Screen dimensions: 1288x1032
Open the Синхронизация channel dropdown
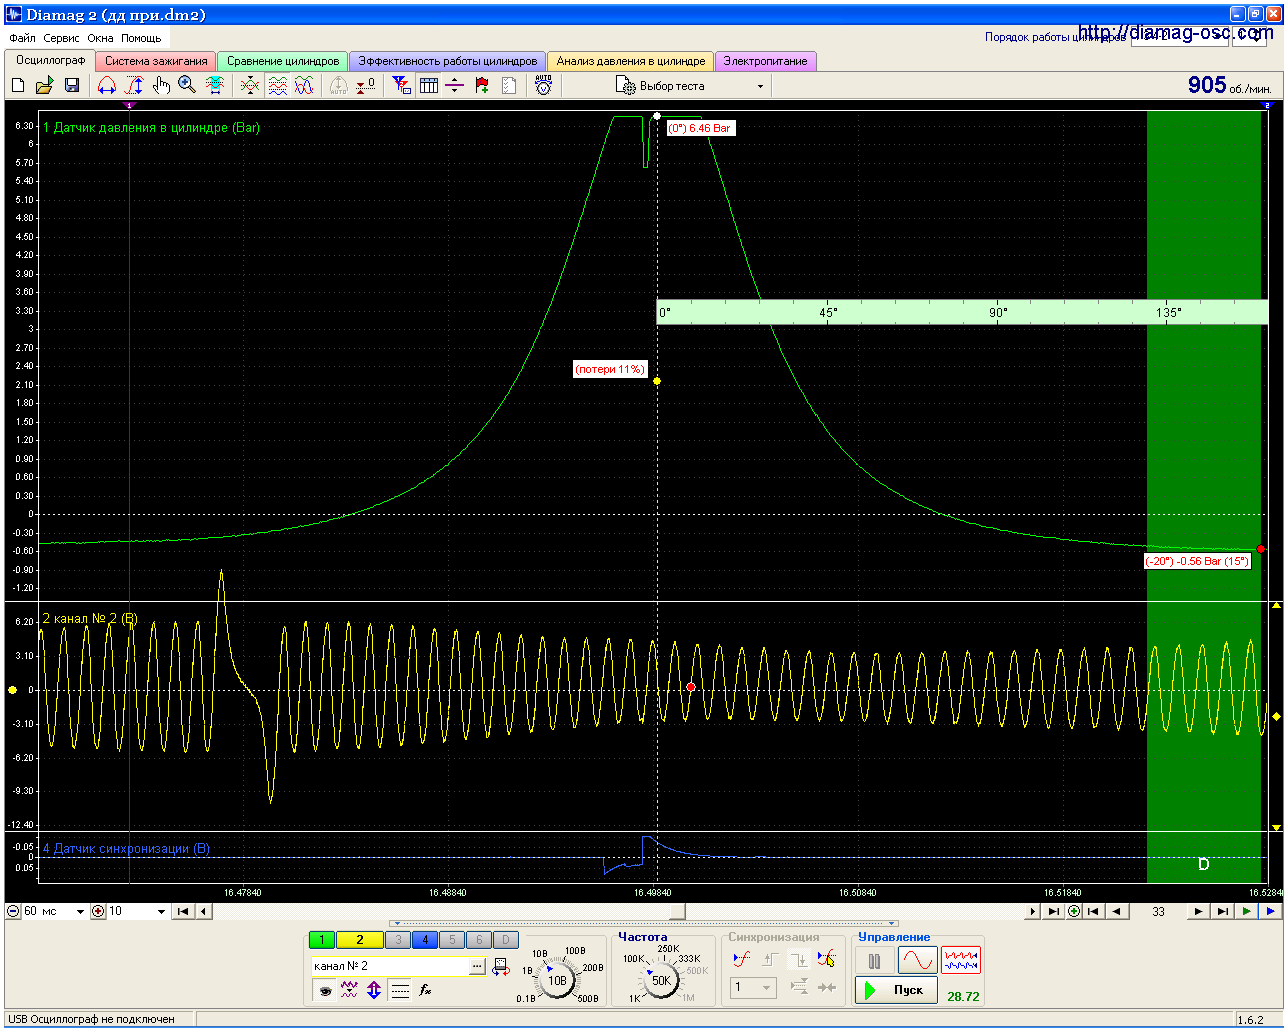point(753,988)
